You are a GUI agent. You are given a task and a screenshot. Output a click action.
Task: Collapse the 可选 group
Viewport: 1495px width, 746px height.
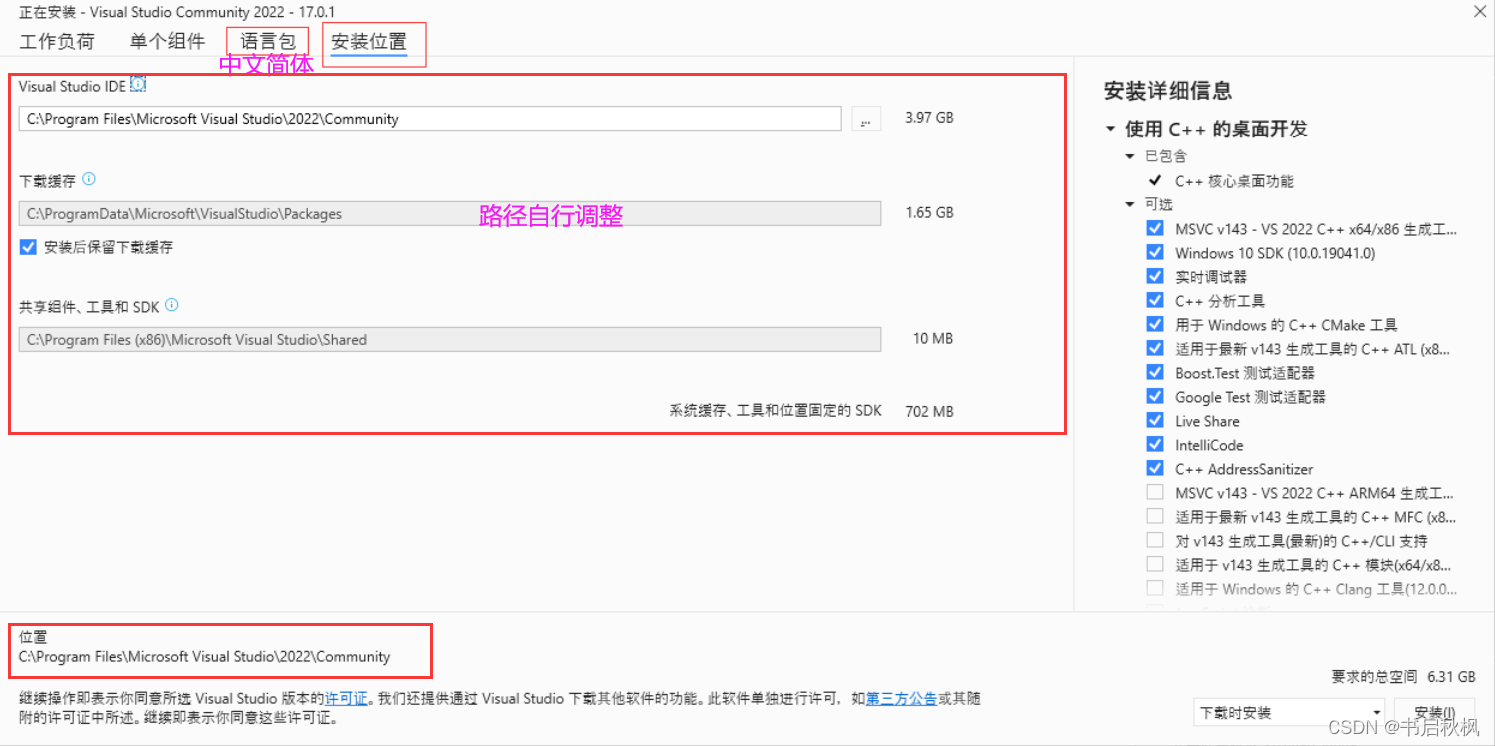(1130, 204)
